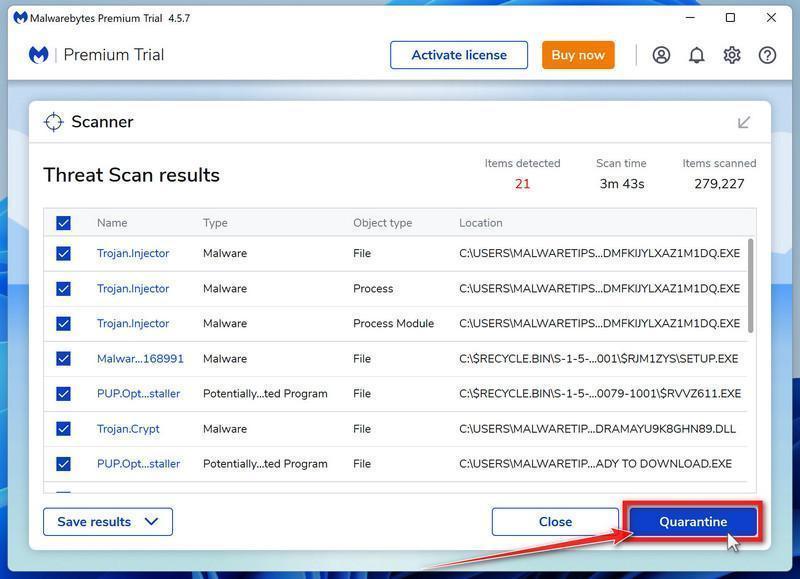
Task: Uncheck the Trojan.Injector Process row checkbox
Action: (63, 289)
